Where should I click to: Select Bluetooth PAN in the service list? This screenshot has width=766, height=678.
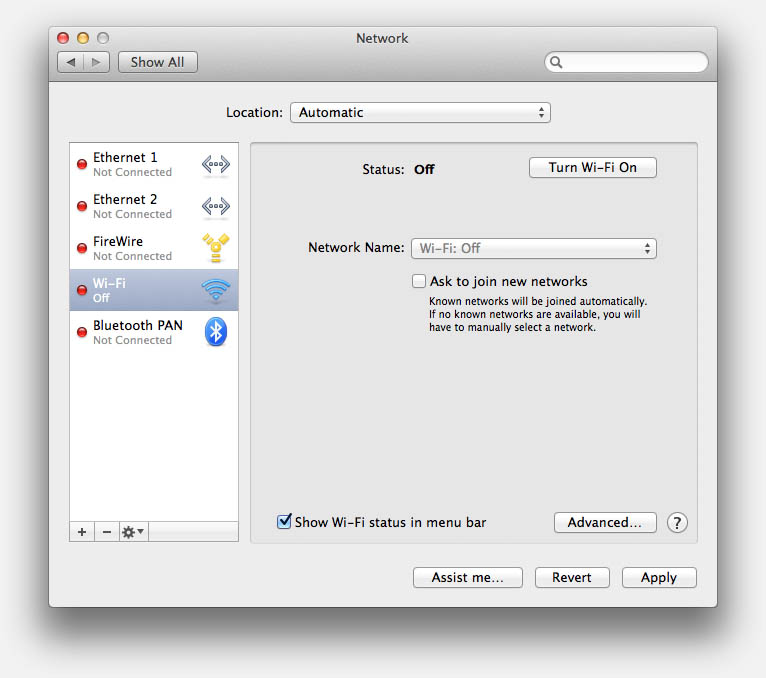154,332
